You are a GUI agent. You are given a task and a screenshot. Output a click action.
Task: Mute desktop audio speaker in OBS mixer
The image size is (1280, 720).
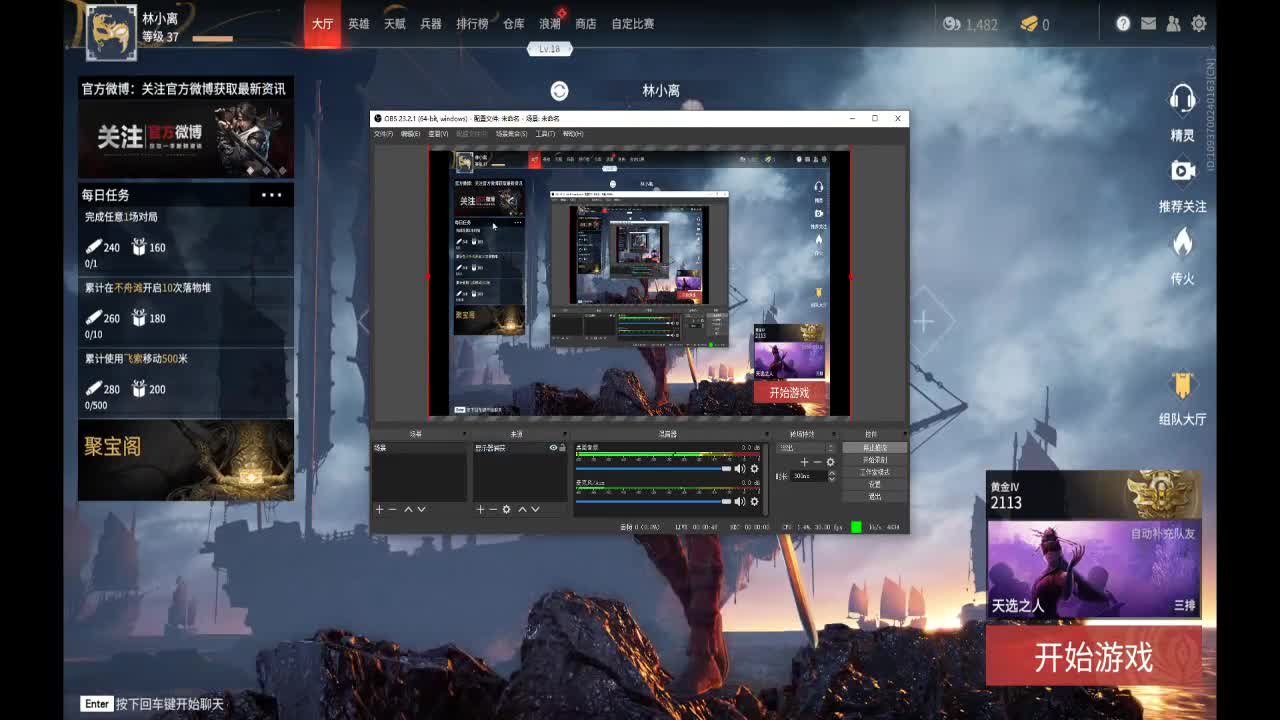[x=740, y=468]
